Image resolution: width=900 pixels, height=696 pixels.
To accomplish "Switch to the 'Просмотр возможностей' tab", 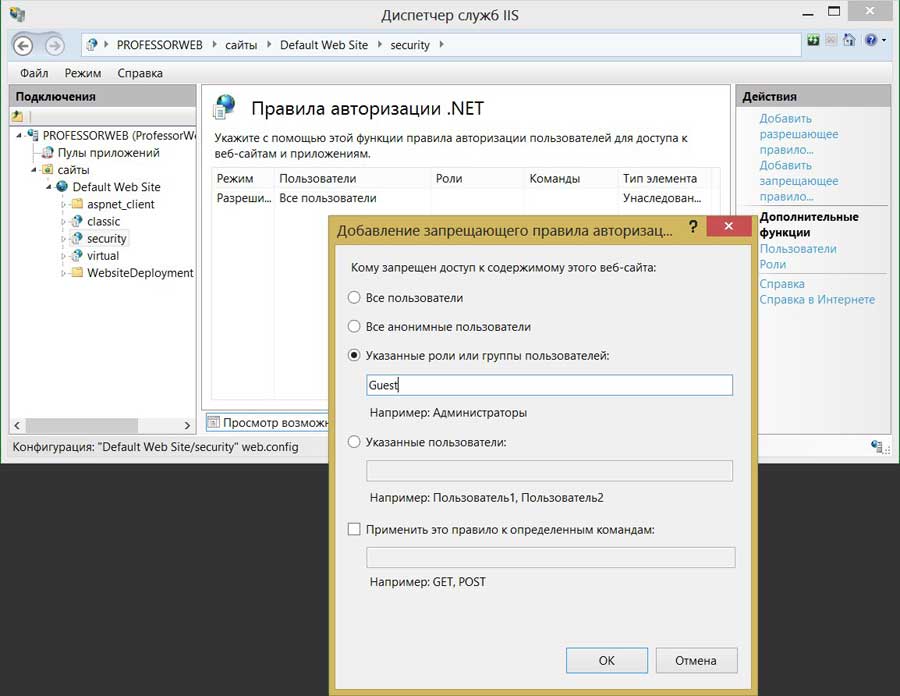I will coord(267,422).
